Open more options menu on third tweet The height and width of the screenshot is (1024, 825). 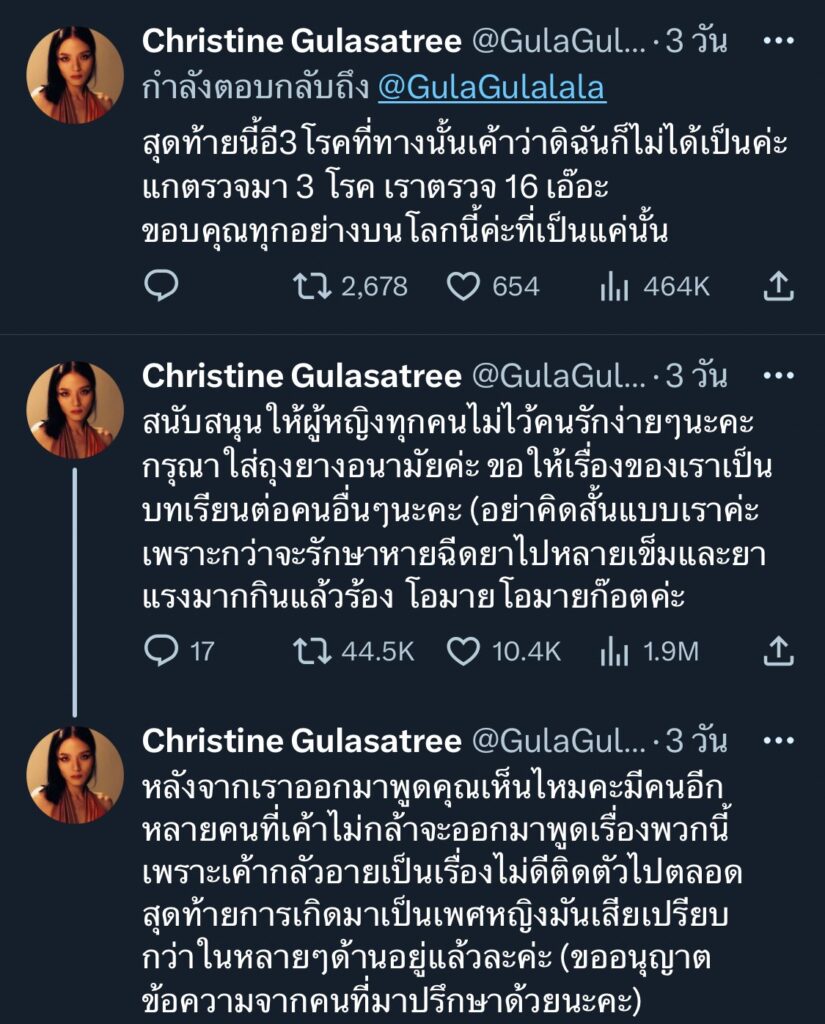[x=778, y=741]
